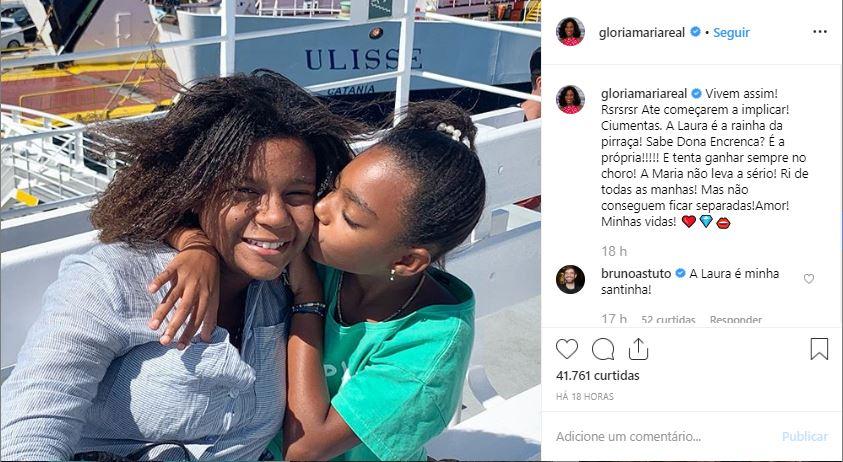
Task: Open comments with the speech bubble icon
Action: tap(603, 349)
